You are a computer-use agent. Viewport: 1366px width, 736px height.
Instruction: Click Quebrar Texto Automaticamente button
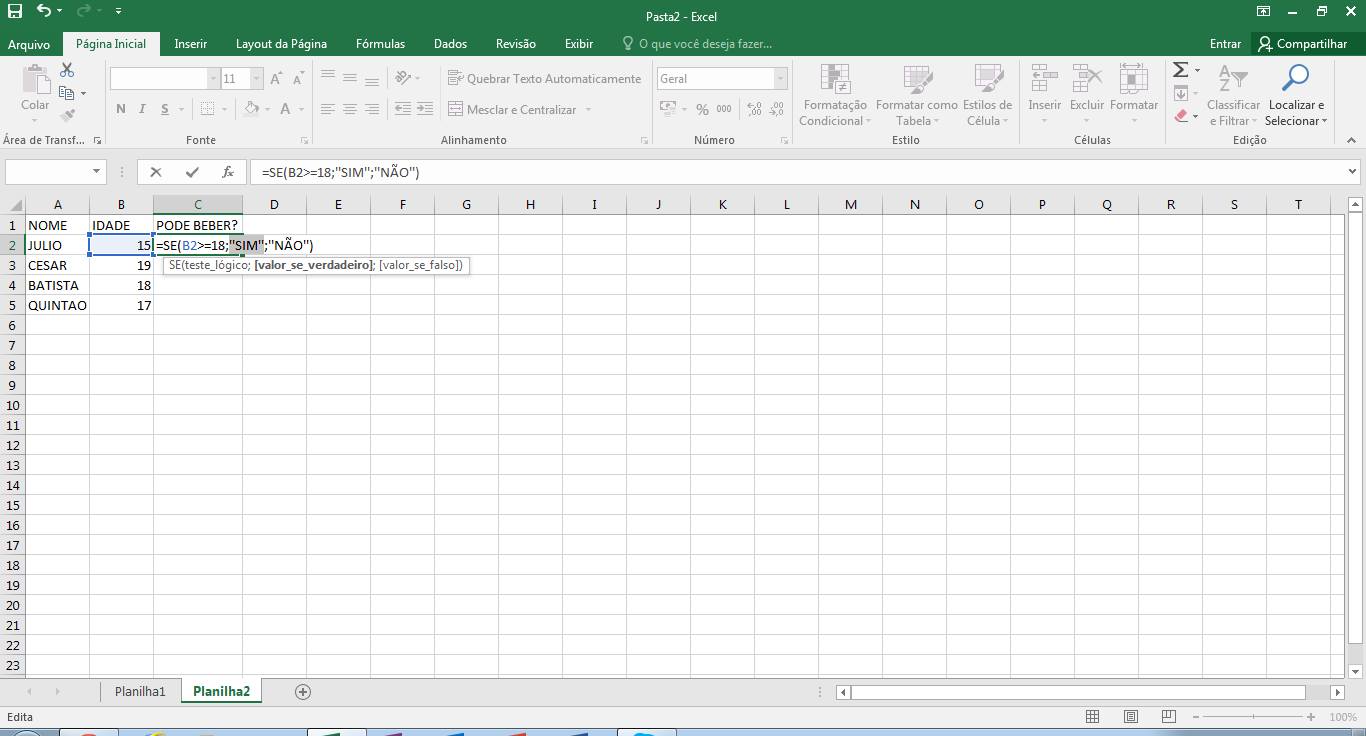click(x=544, y=78)
